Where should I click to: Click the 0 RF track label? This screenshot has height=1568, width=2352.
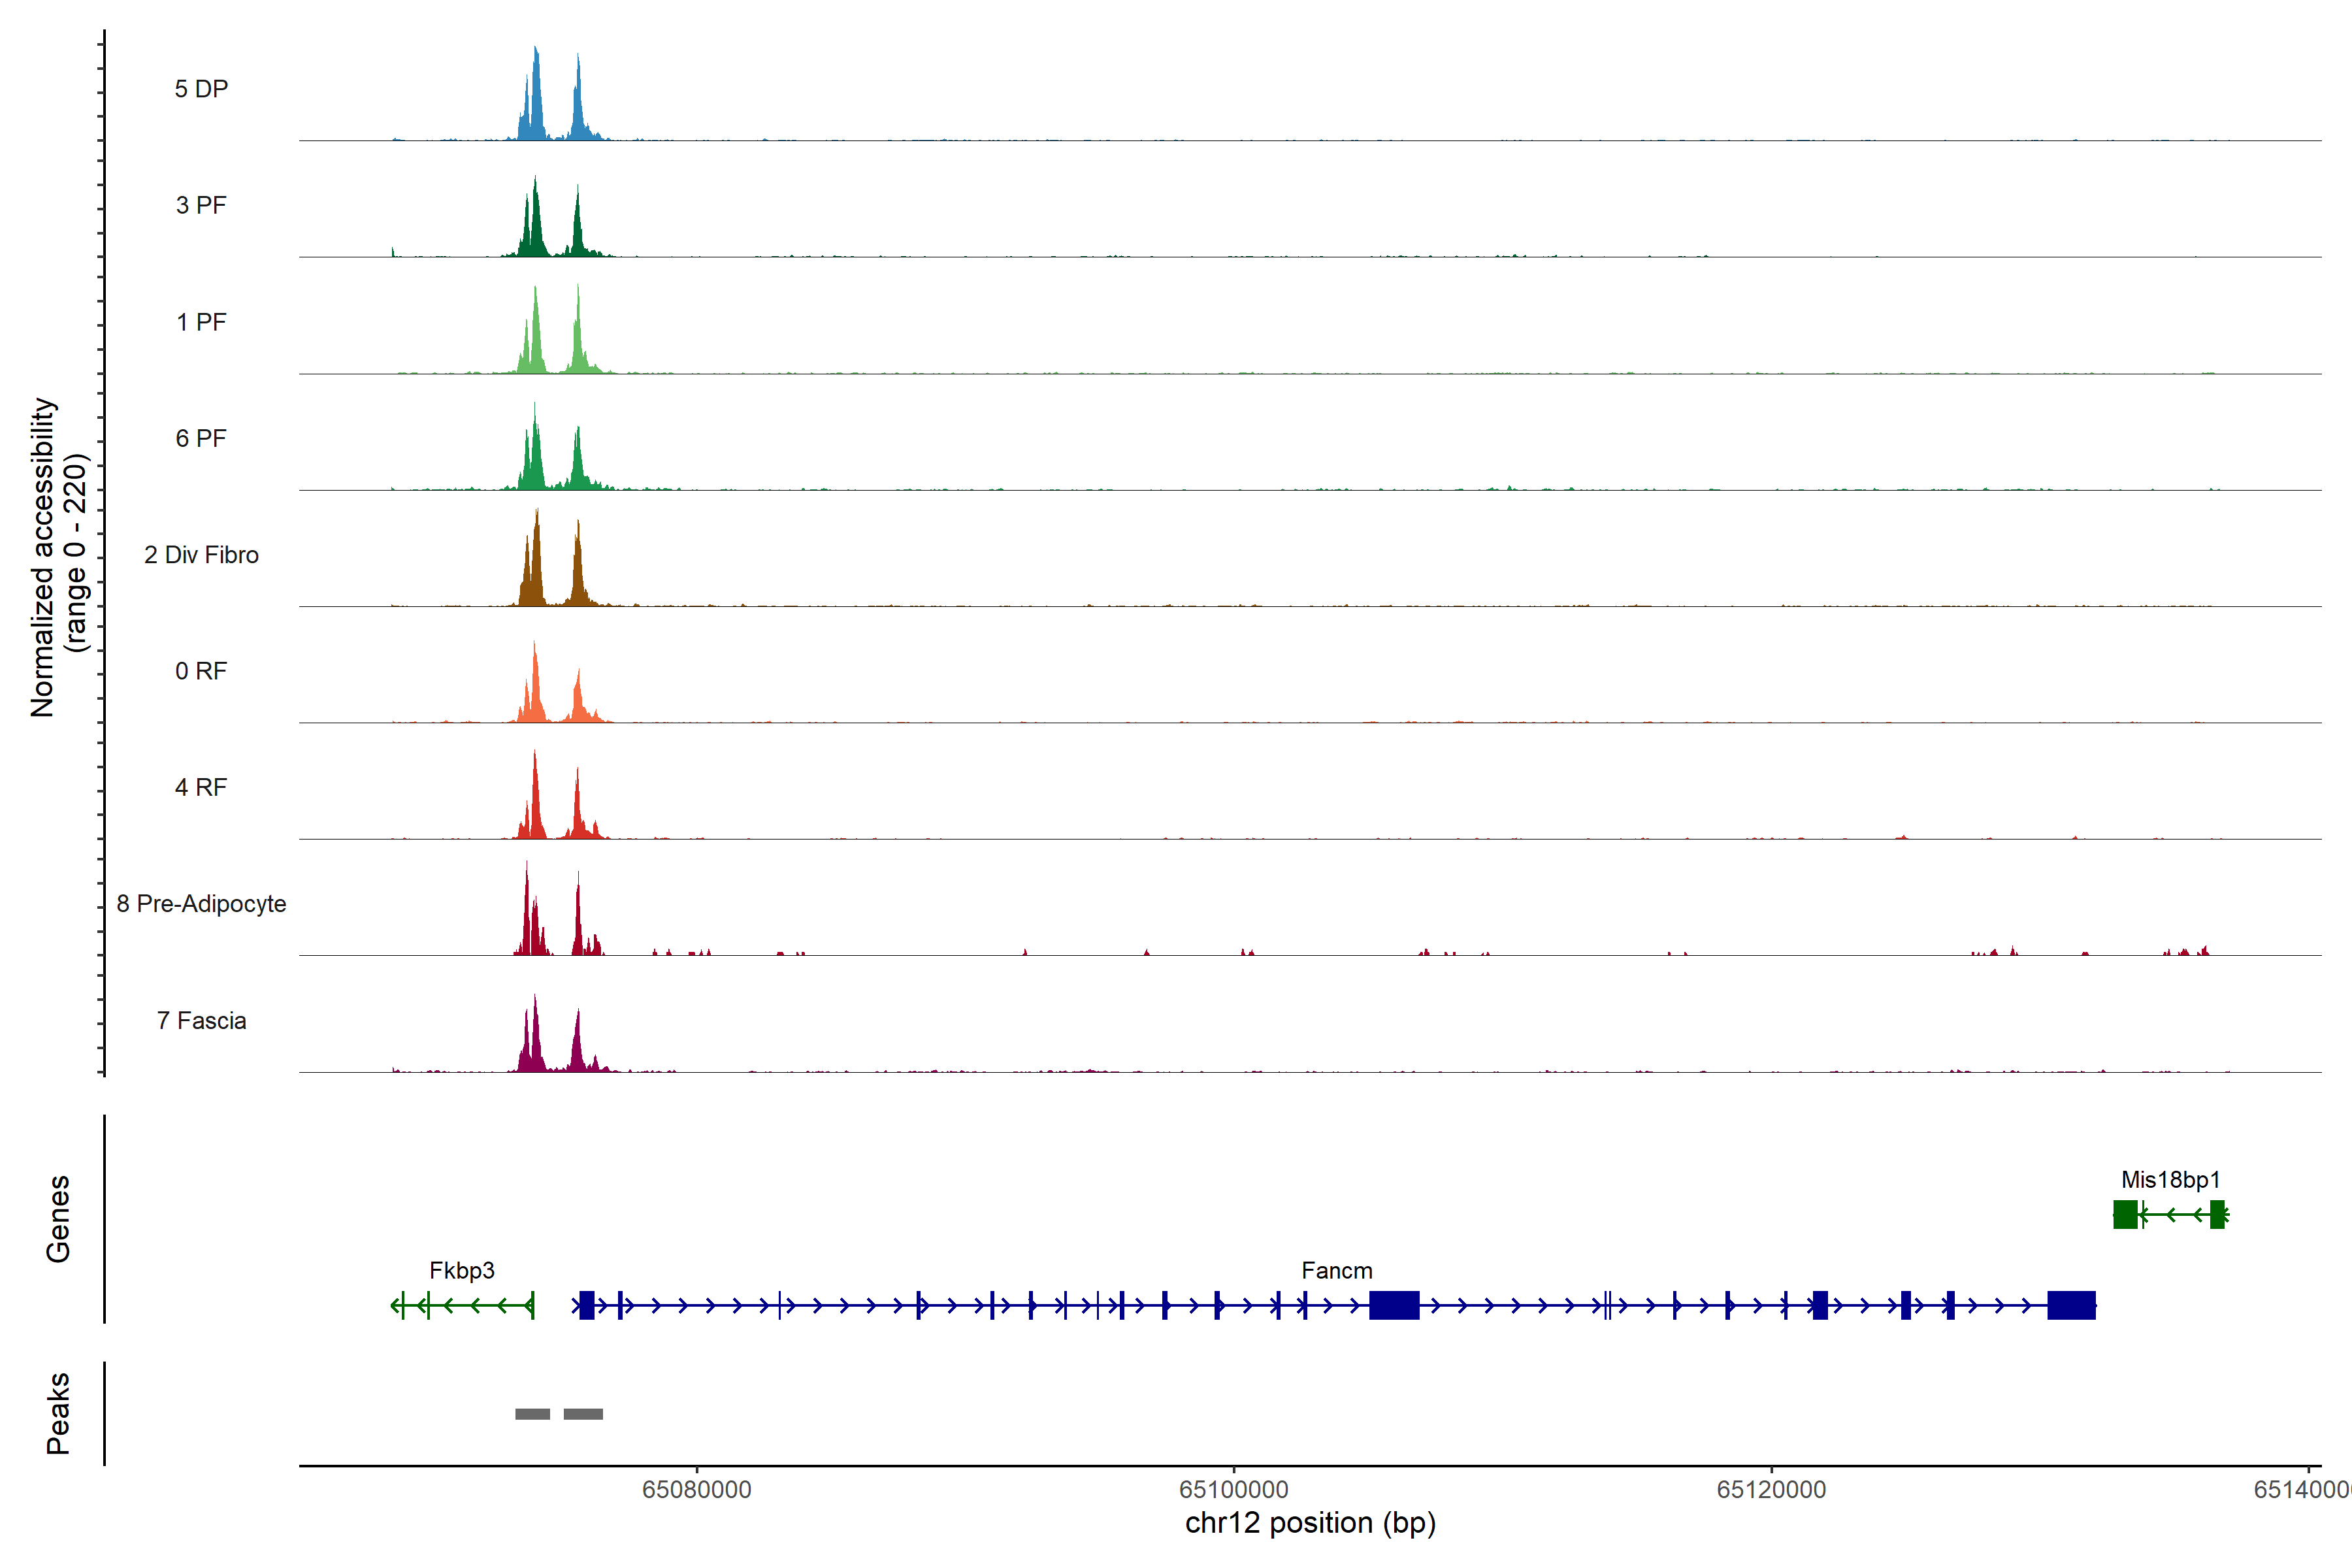click(x=201, y=671)
